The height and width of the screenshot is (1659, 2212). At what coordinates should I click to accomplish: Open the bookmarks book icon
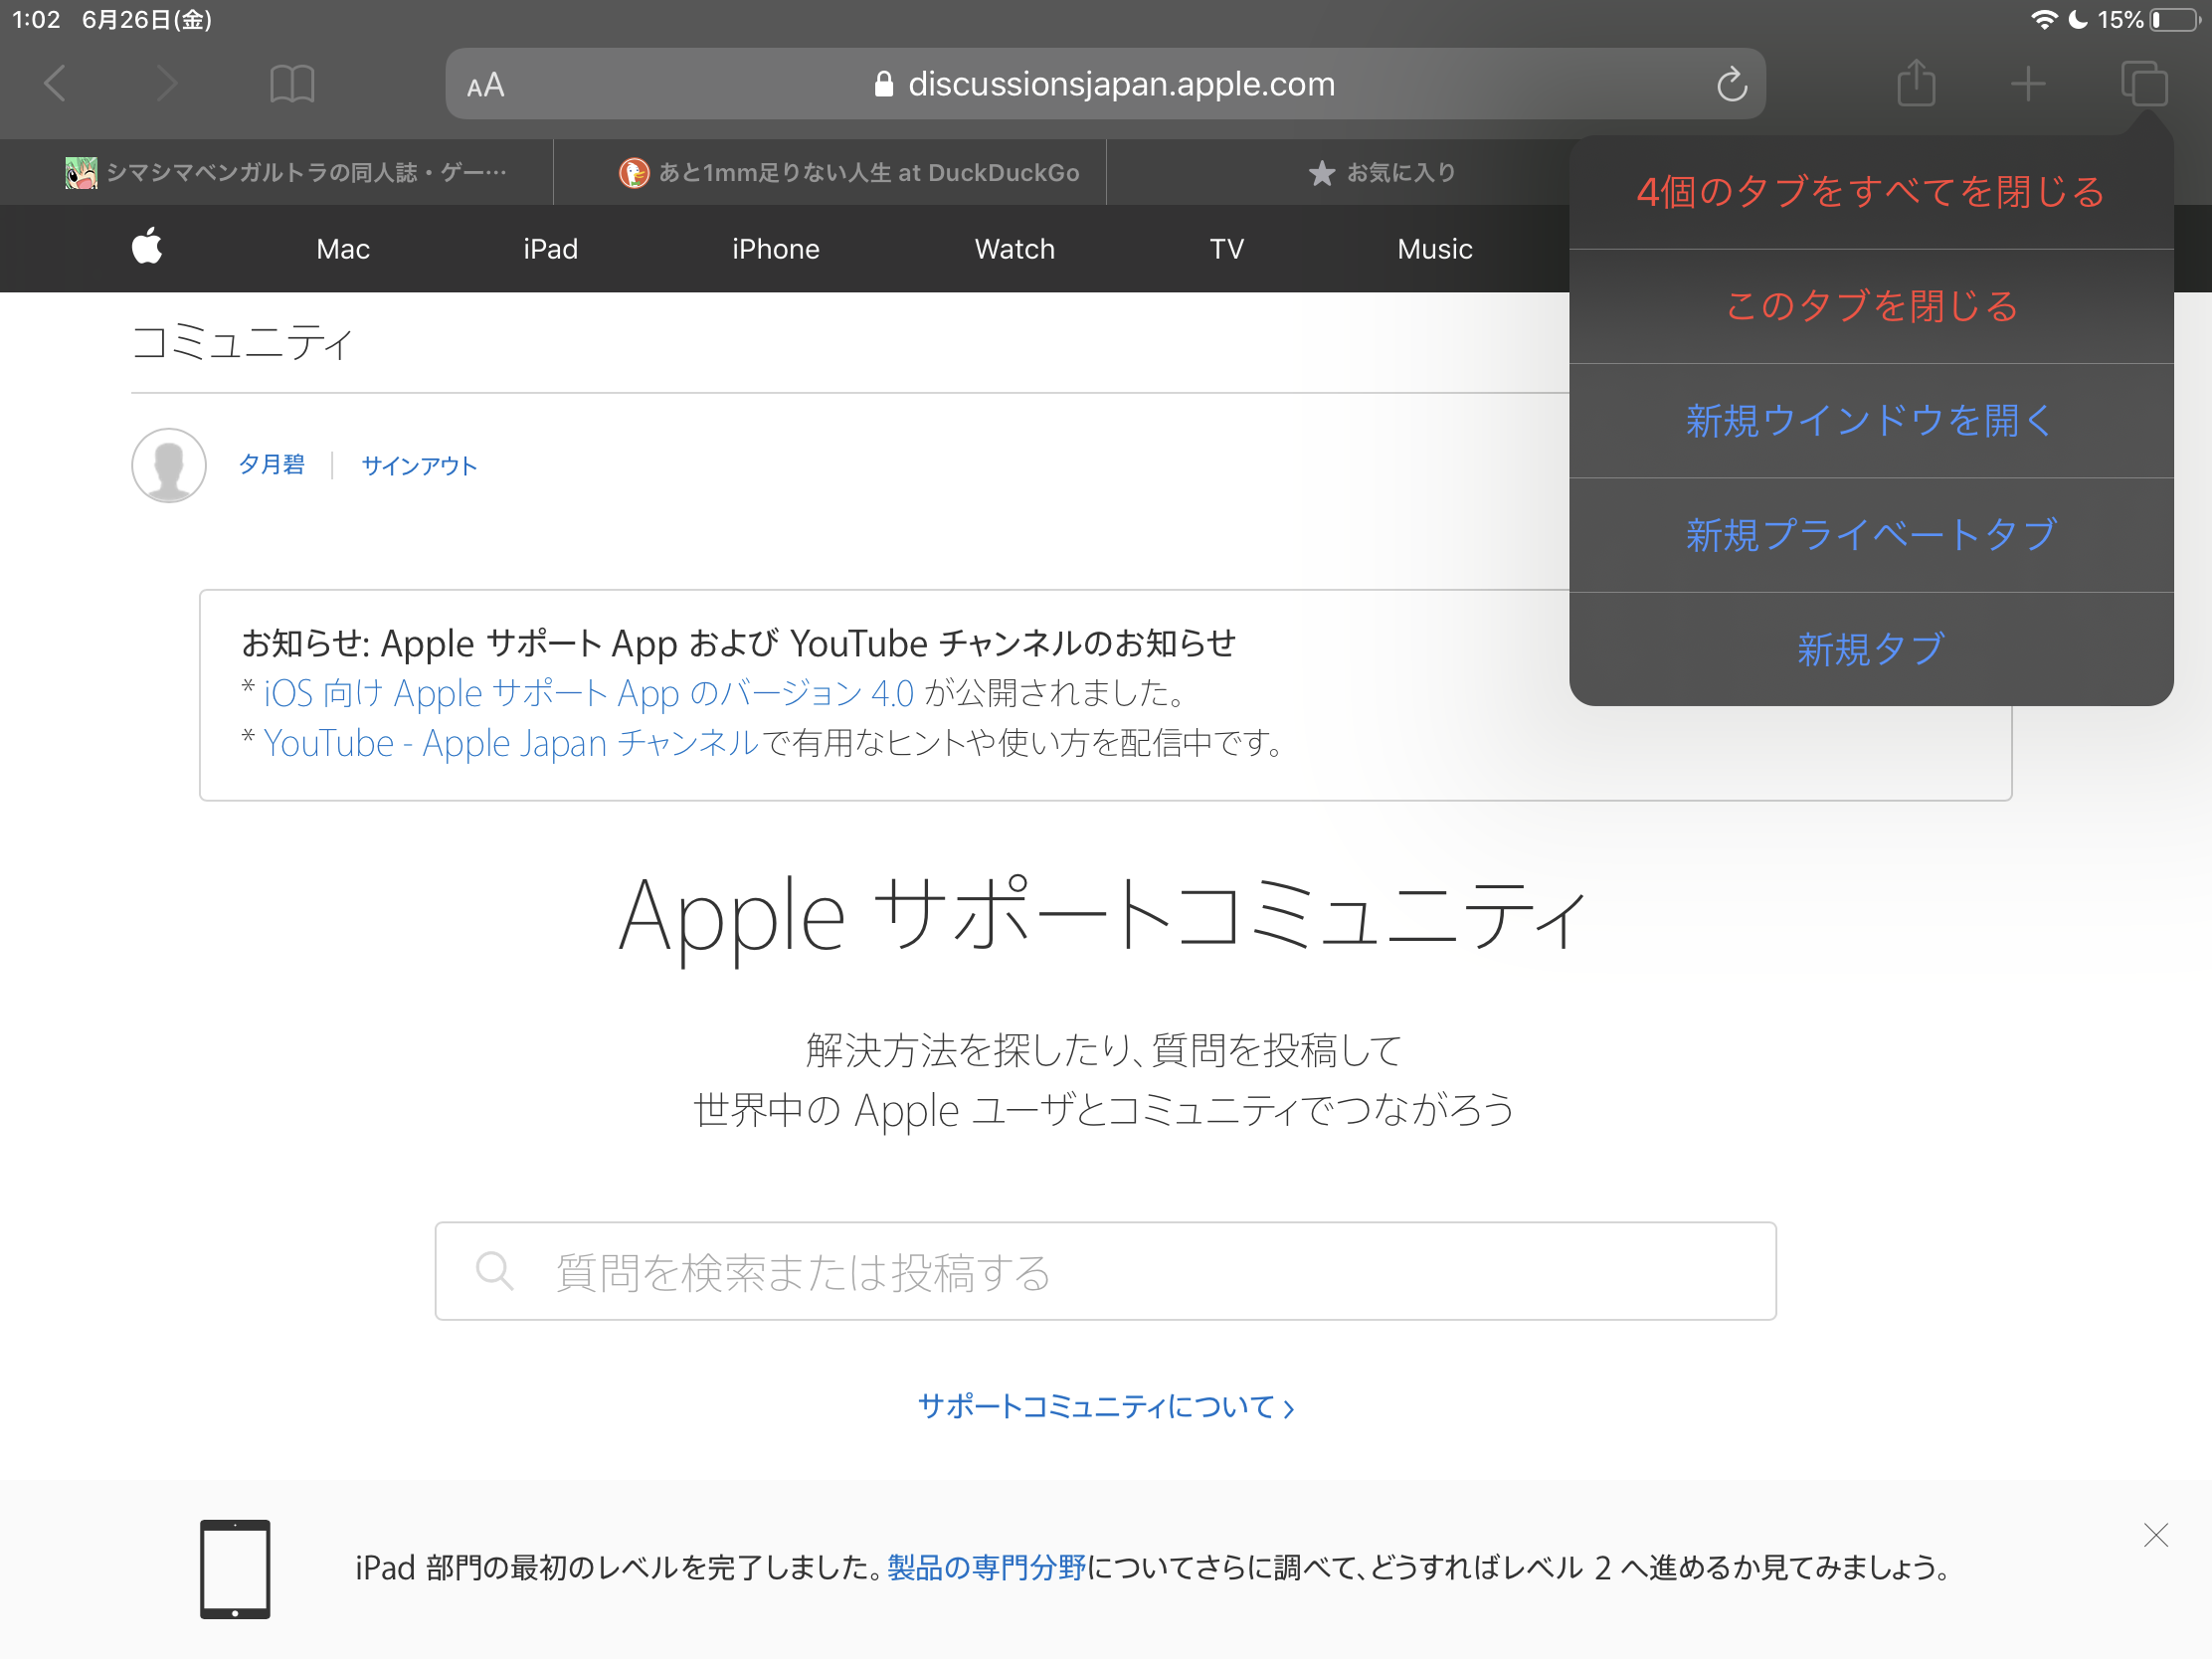292,84
